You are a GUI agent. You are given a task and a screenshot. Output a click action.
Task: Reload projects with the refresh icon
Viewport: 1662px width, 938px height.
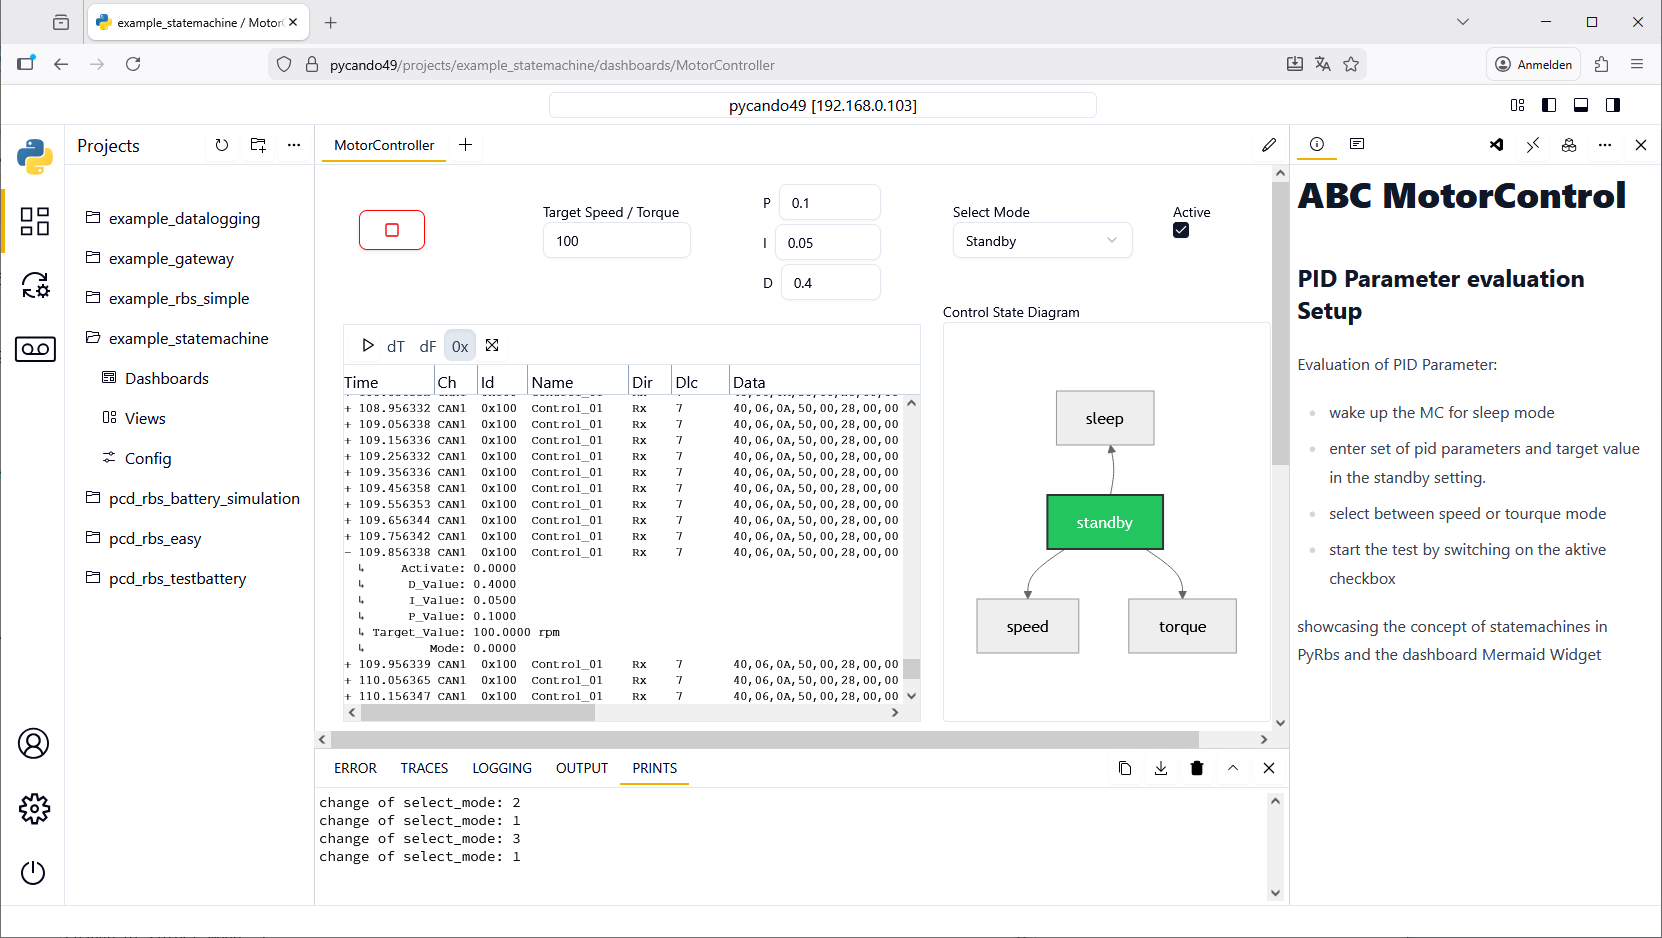pos(221,145)
